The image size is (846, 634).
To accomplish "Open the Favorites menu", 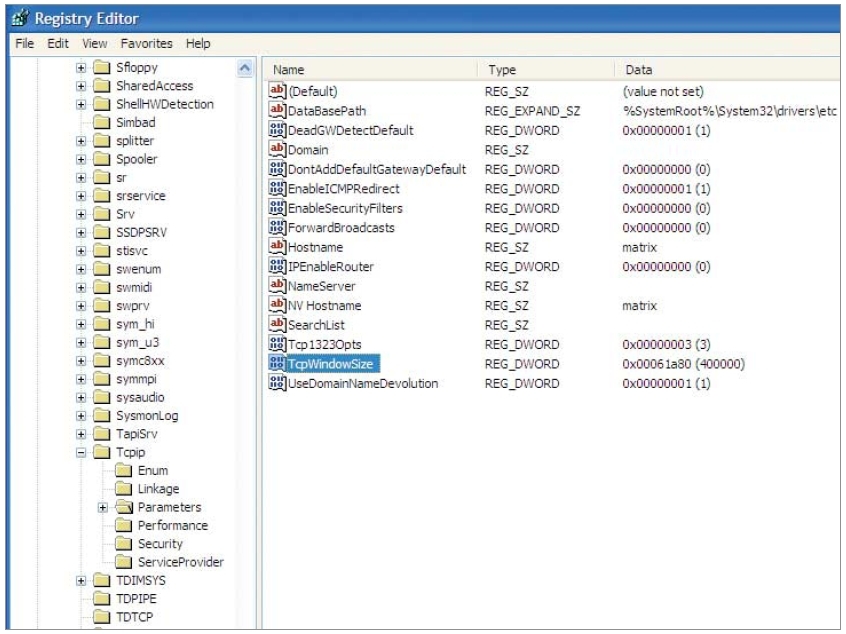I will (146, 43).
